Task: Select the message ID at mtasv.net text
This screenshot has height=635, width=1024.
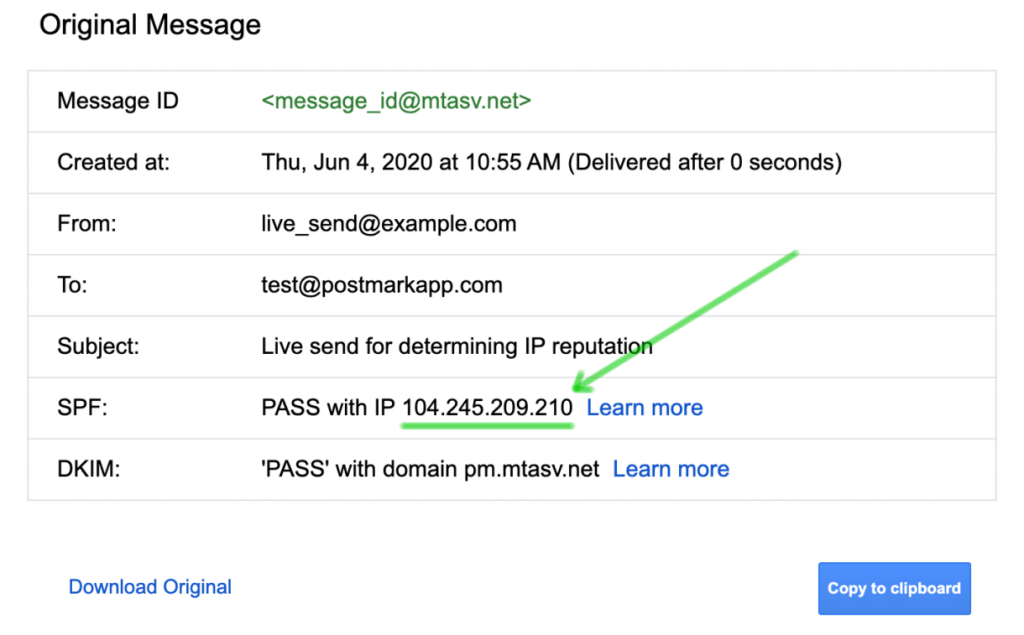Action: tap(396, 101)
